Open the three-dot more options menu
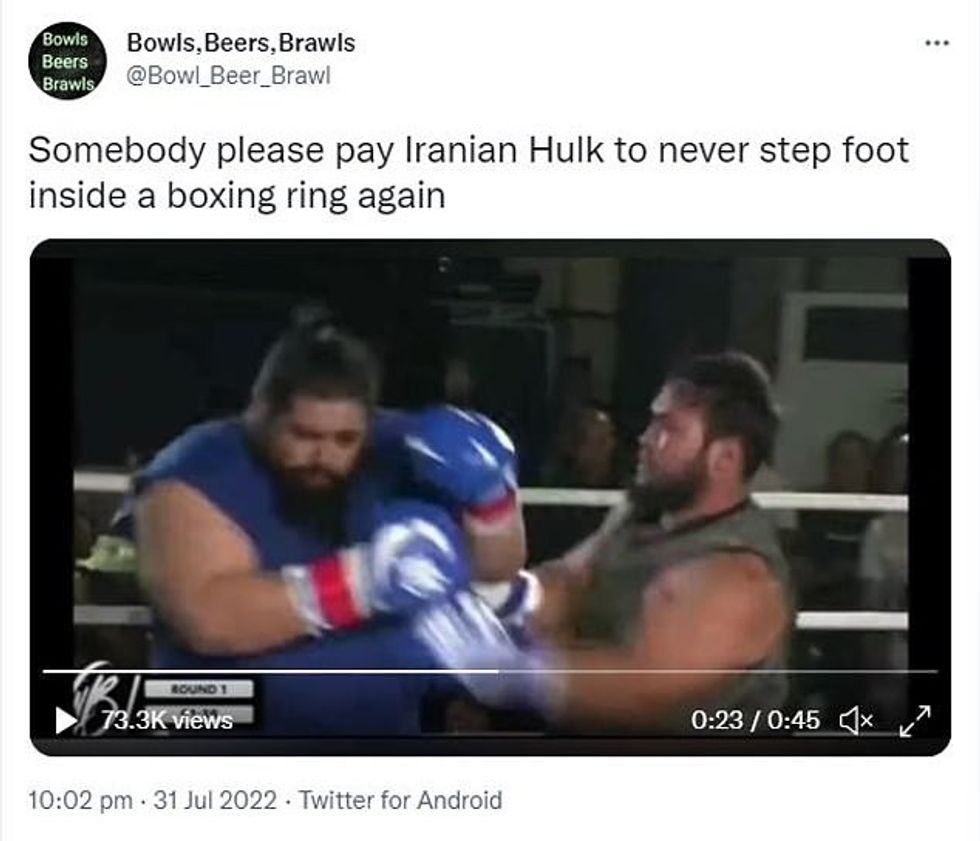Image resolution: width=980 pixels, height=841 pixels. click(x=937, y=43)
